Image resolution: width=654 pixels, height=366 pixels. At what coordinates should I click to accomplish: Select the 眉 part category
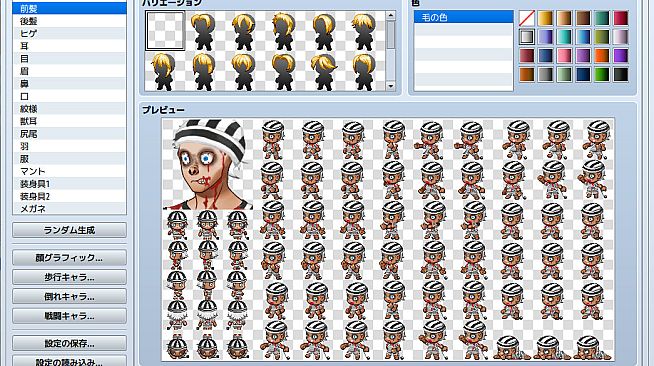69,71
